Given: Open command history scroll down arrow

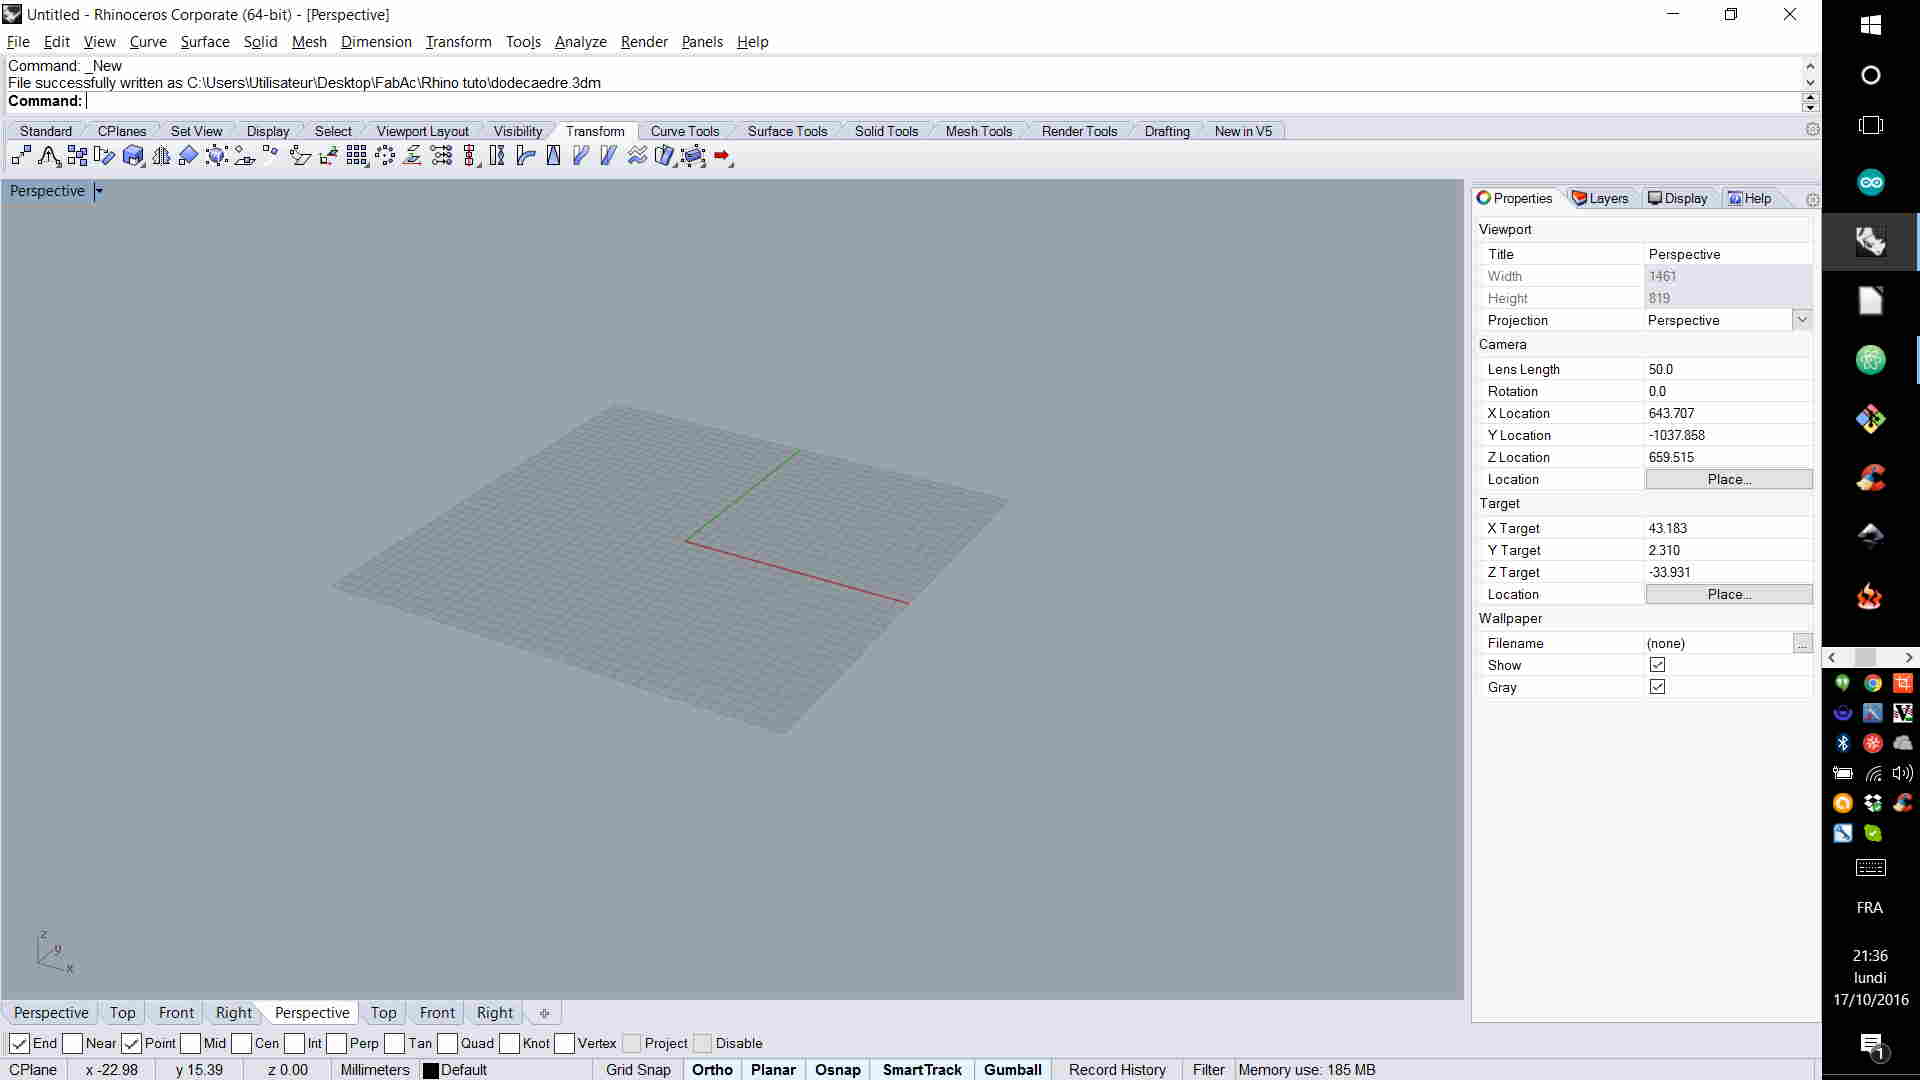Looking at the screenshot, I should 1809,83.
